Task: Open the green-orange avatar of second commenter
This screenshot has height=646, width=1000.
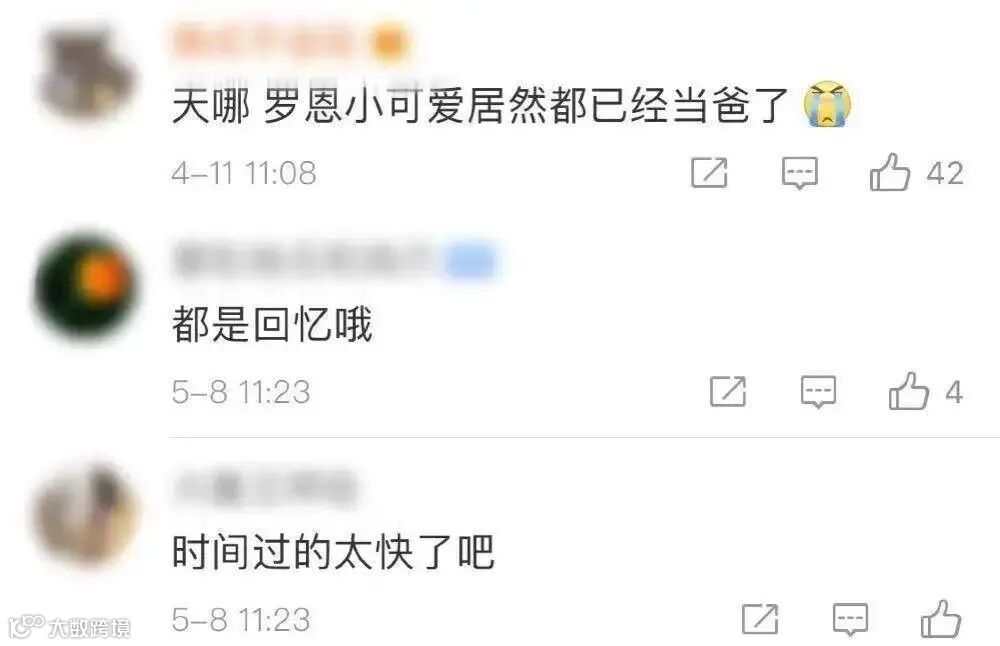Action: (86, 285)
